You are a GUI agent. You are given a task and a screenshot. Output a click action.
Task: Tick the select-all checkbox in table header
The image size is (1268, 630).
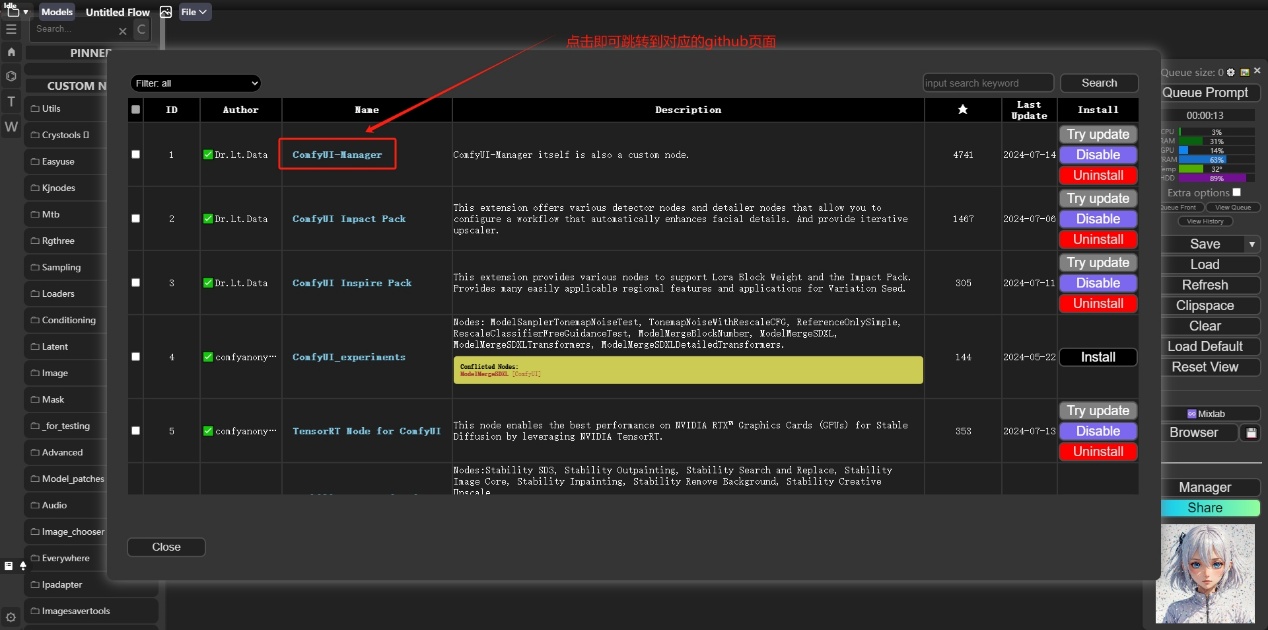(x=136, y=110)
